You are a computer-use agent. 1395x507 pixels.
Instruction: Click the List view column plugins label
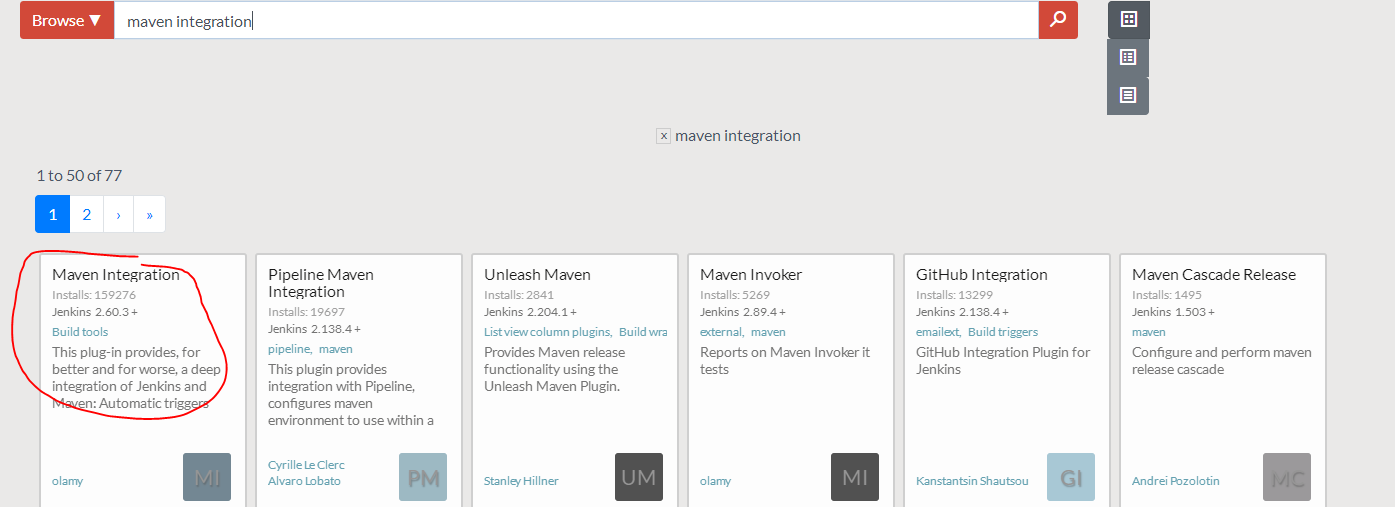(x=547, y=332)
